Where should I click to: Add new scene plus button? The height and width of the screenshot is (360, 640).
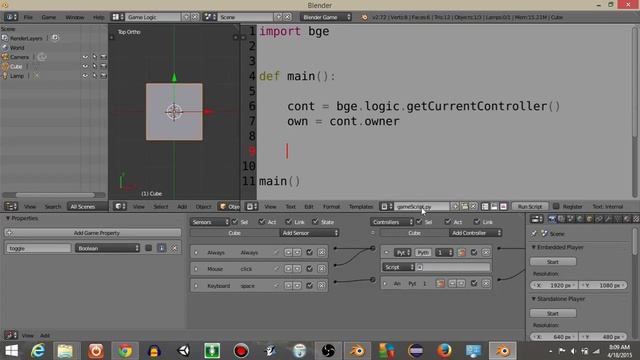pyautogui.click(x=278, y=17)
